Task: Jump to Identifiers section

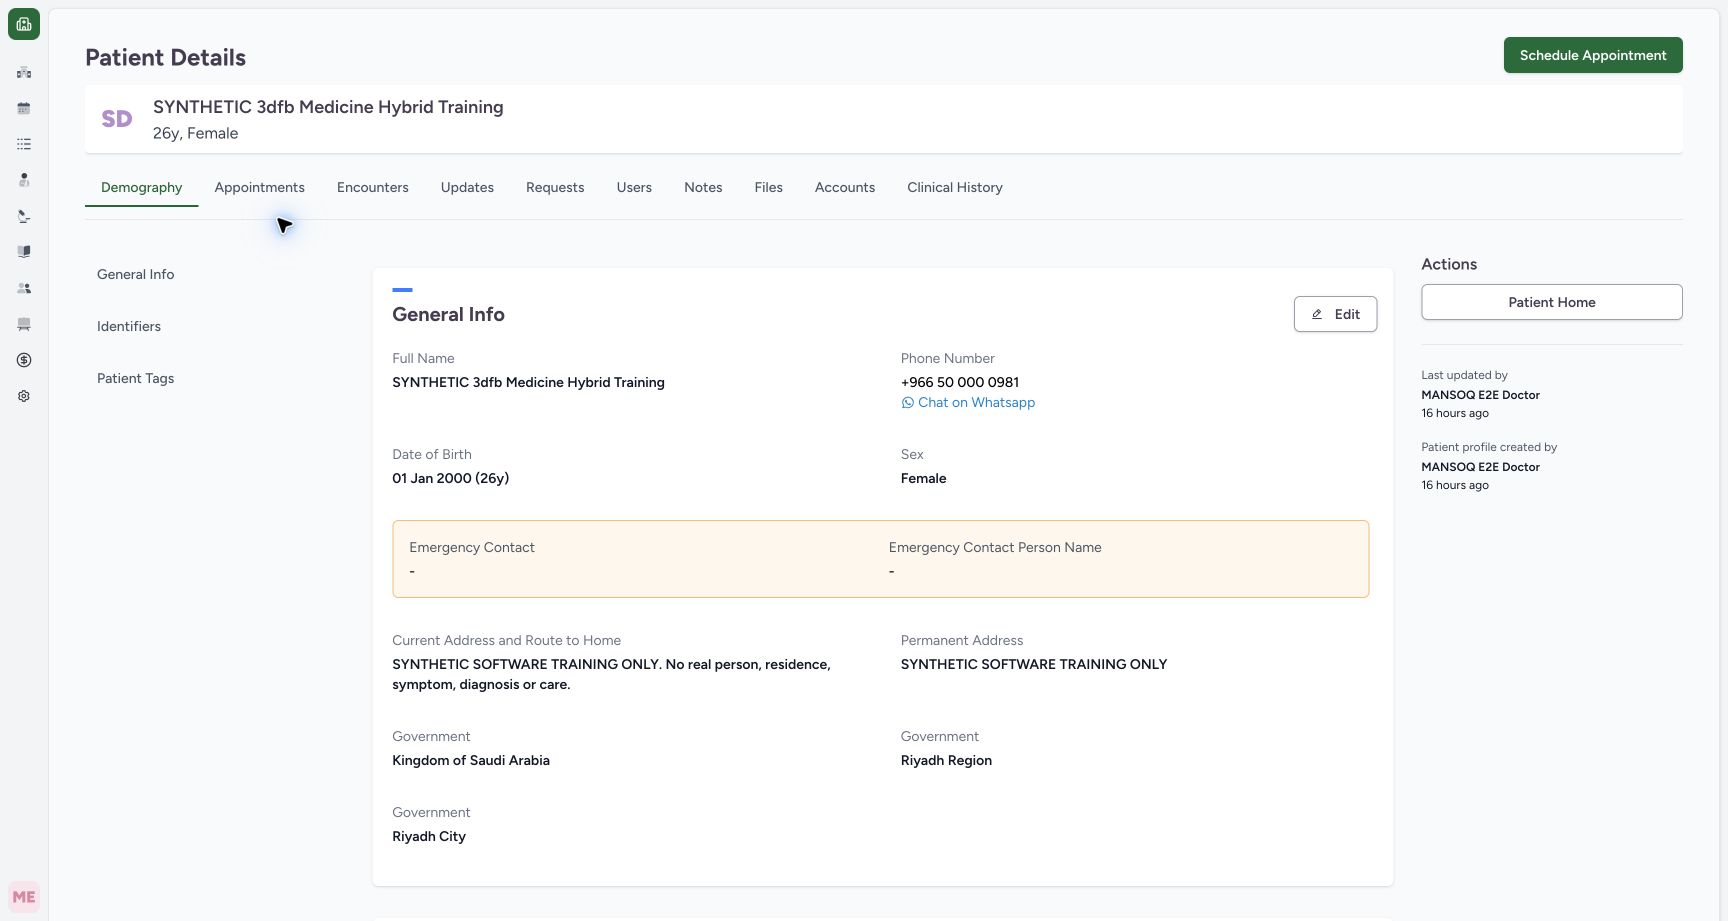Action: click(129, 326)
